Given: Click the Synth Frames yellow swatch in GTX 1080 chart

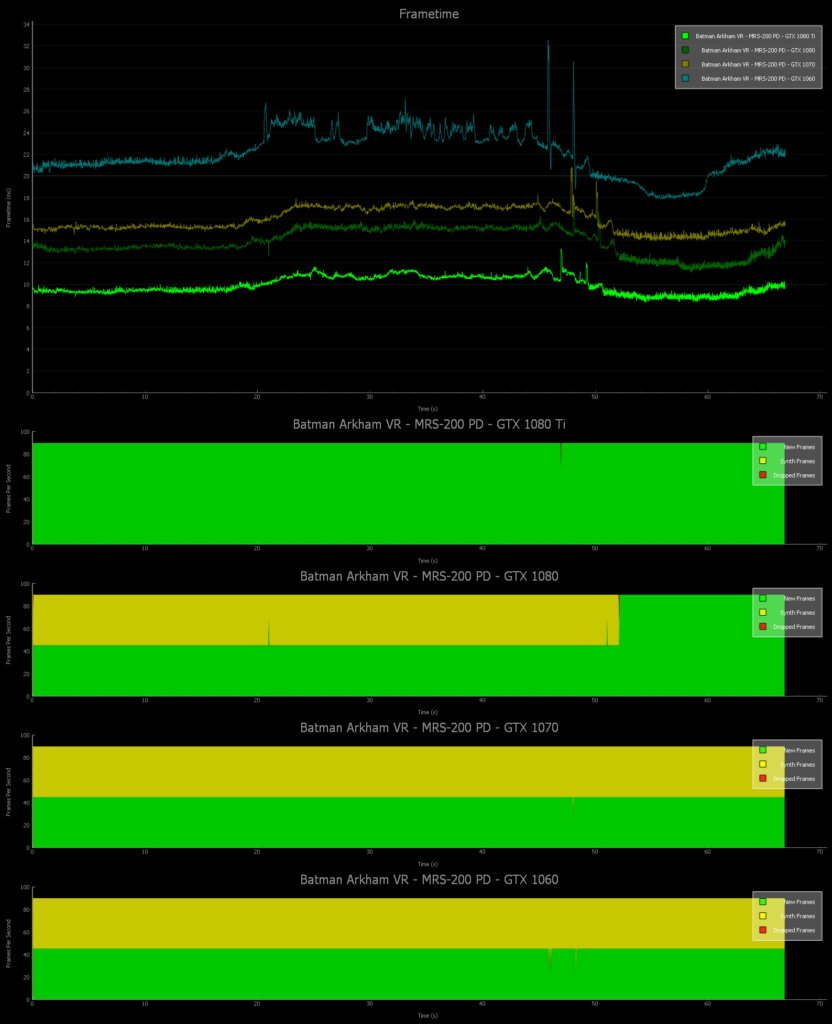Looking at the screenshot, I should (762, 613).
